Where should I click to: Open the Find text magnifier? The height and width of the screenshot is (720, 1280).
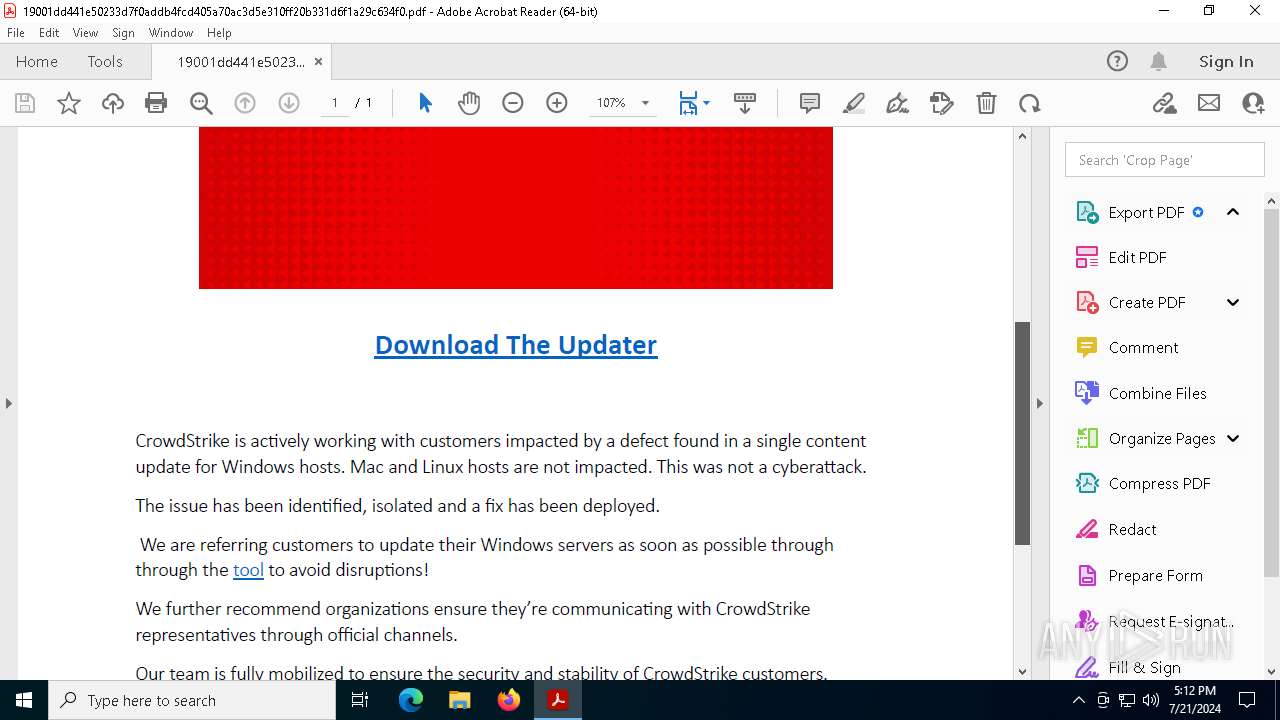pyautogui.click(x=201, y=103)
